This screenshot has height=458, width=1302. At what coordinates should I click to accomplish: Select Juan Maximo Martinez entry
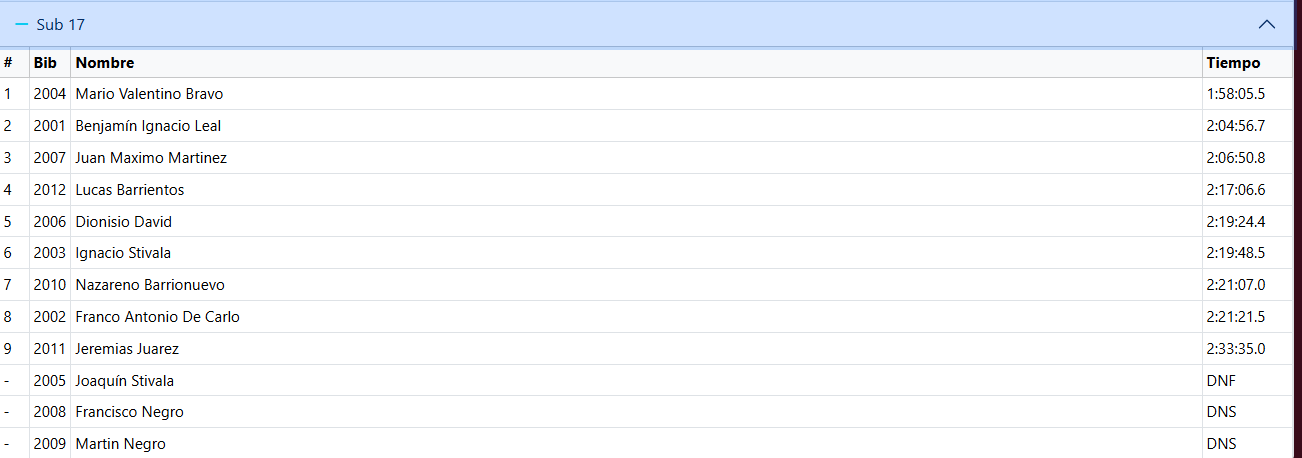pyautogui.click(x=646, y=158)
